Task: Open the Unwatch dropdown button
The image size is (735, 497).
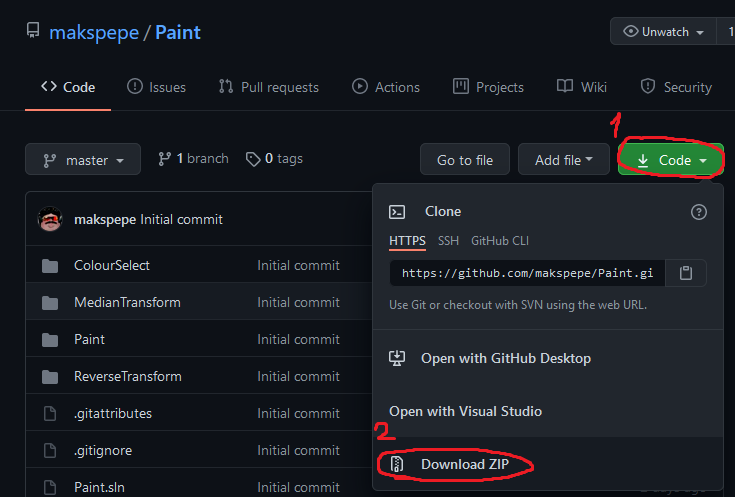Action: (x=663, y=31)
